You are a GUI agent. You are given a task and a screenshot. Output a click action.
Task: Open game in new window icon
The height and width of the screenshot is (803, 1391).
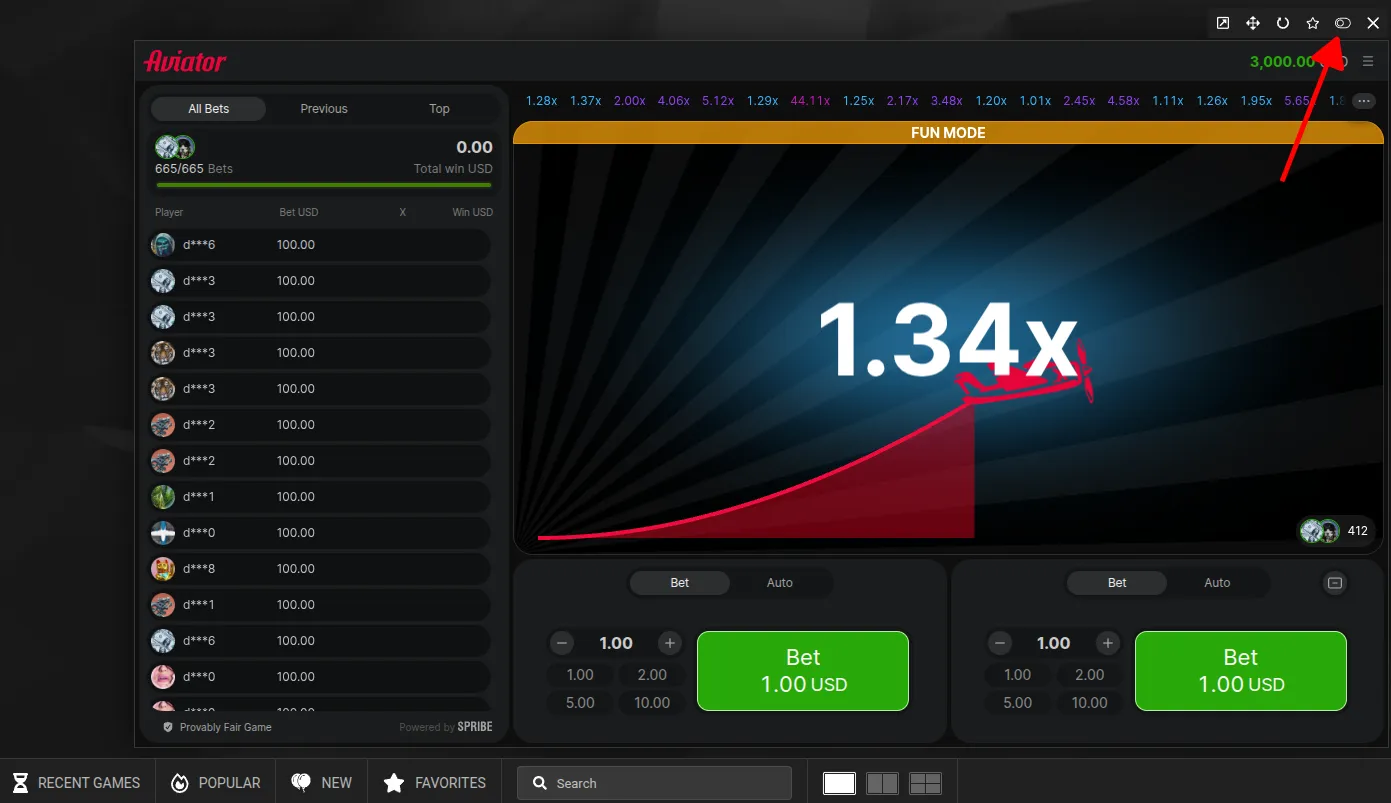[x=1222, y=23]
